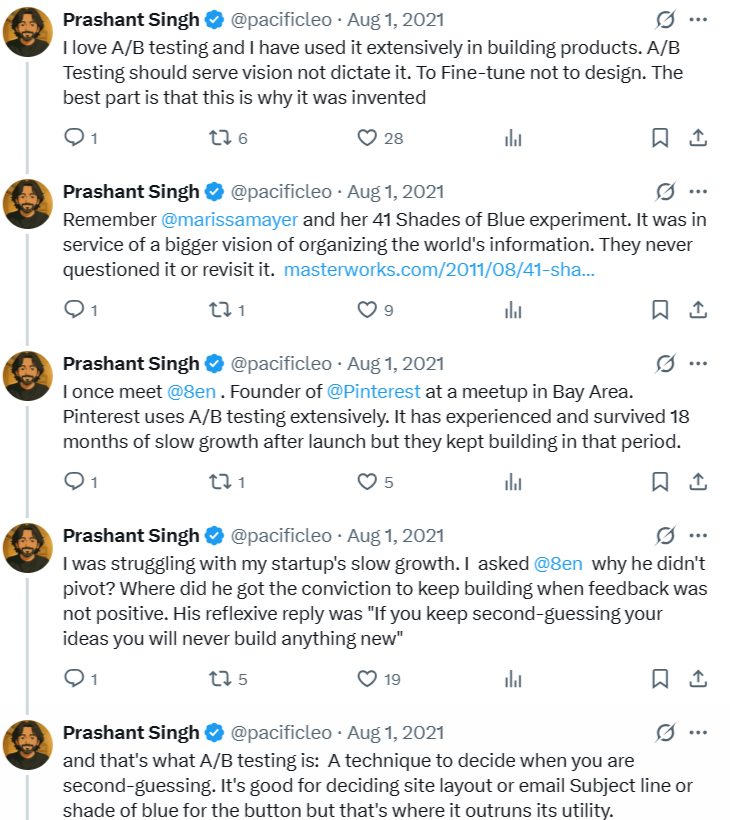Open the @marissamayer mention link
The image size is (730, 820).
230,220
